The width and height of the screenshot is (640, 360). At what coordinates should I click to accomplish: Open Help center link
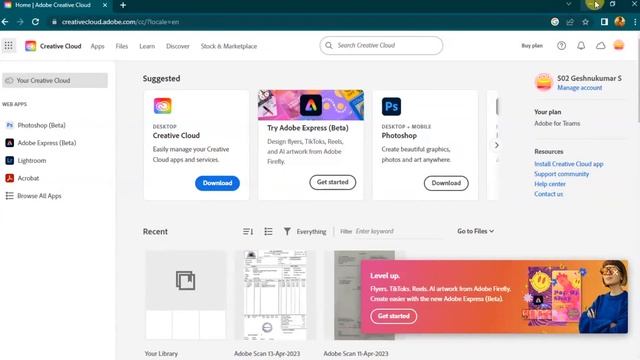(550, 184)
